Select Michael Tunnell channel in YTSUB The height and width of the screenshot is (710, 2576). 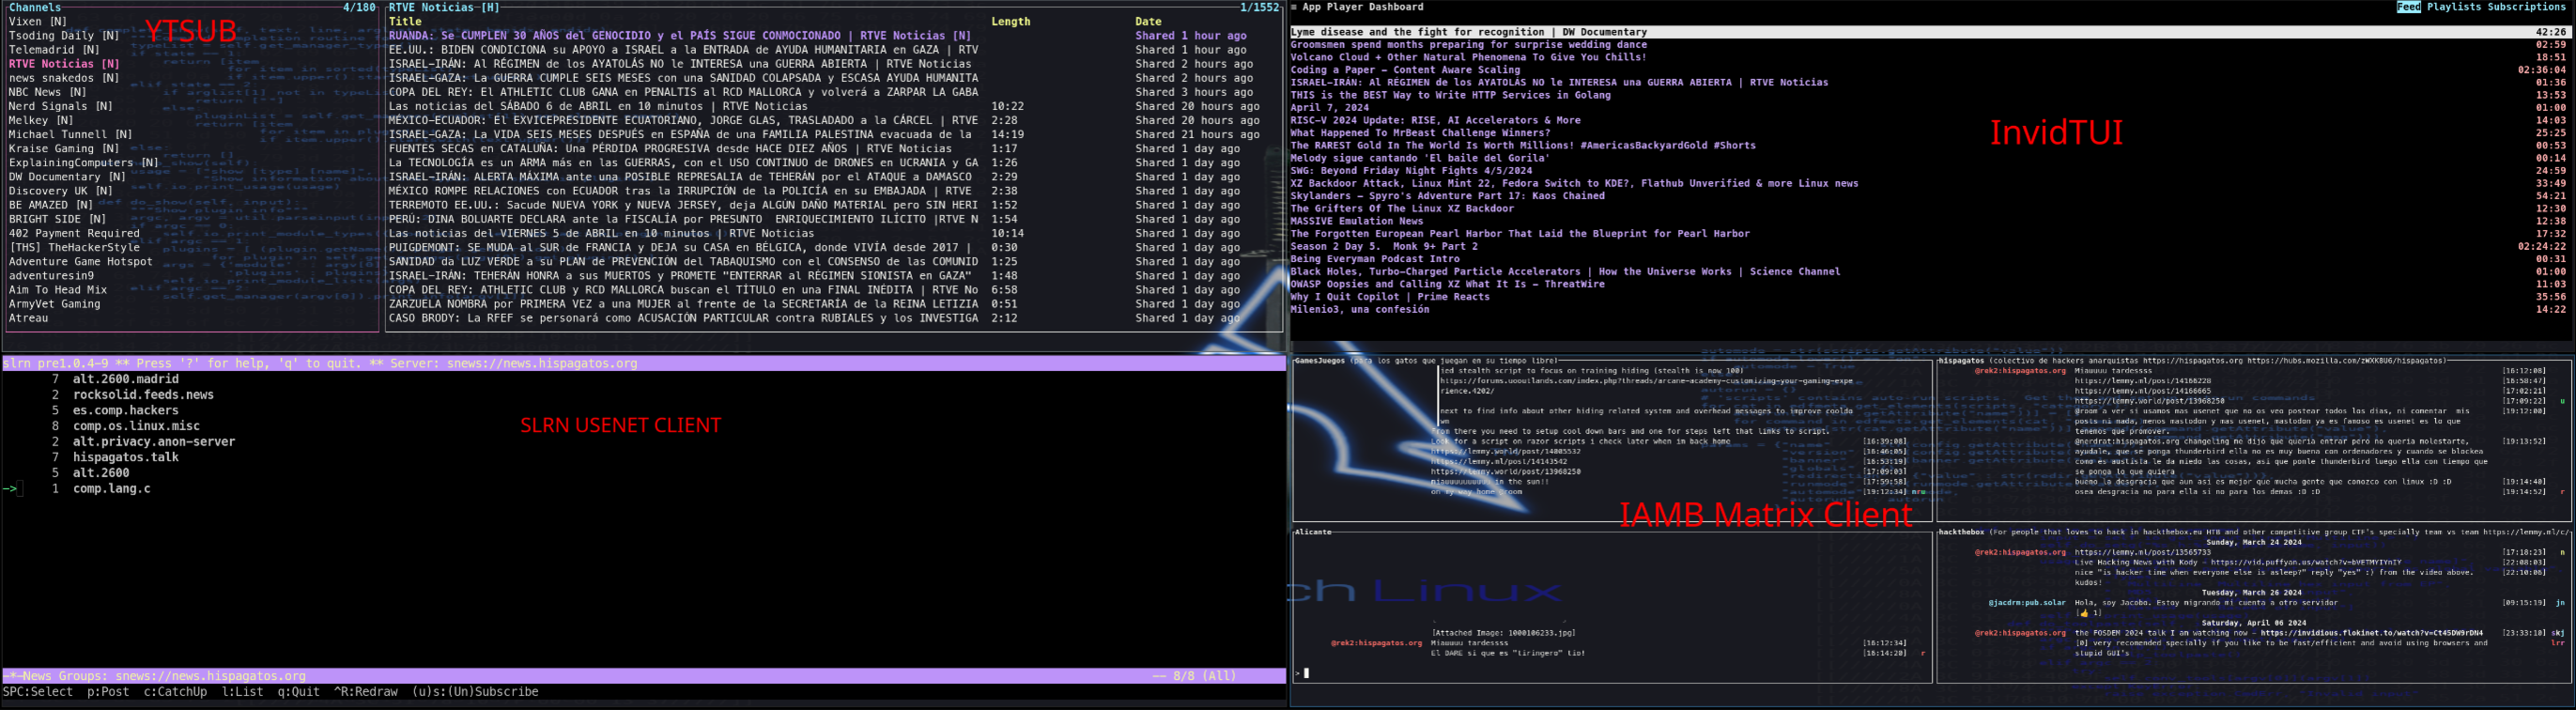coord(71,134)
